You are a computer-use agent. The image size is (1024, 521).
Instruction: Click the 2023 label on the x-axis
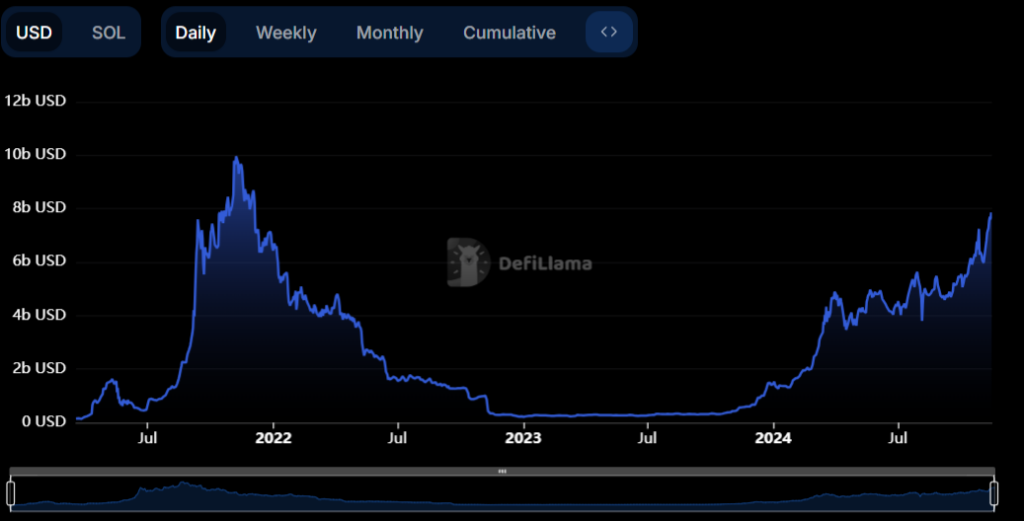click(523, 437)
